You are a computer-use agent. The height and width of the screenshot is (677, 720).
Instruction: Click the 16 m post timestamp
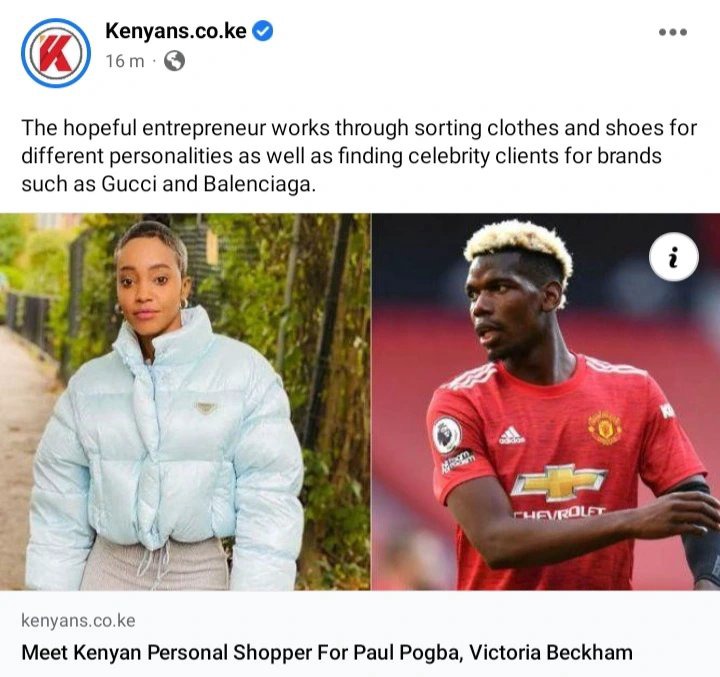124,61
